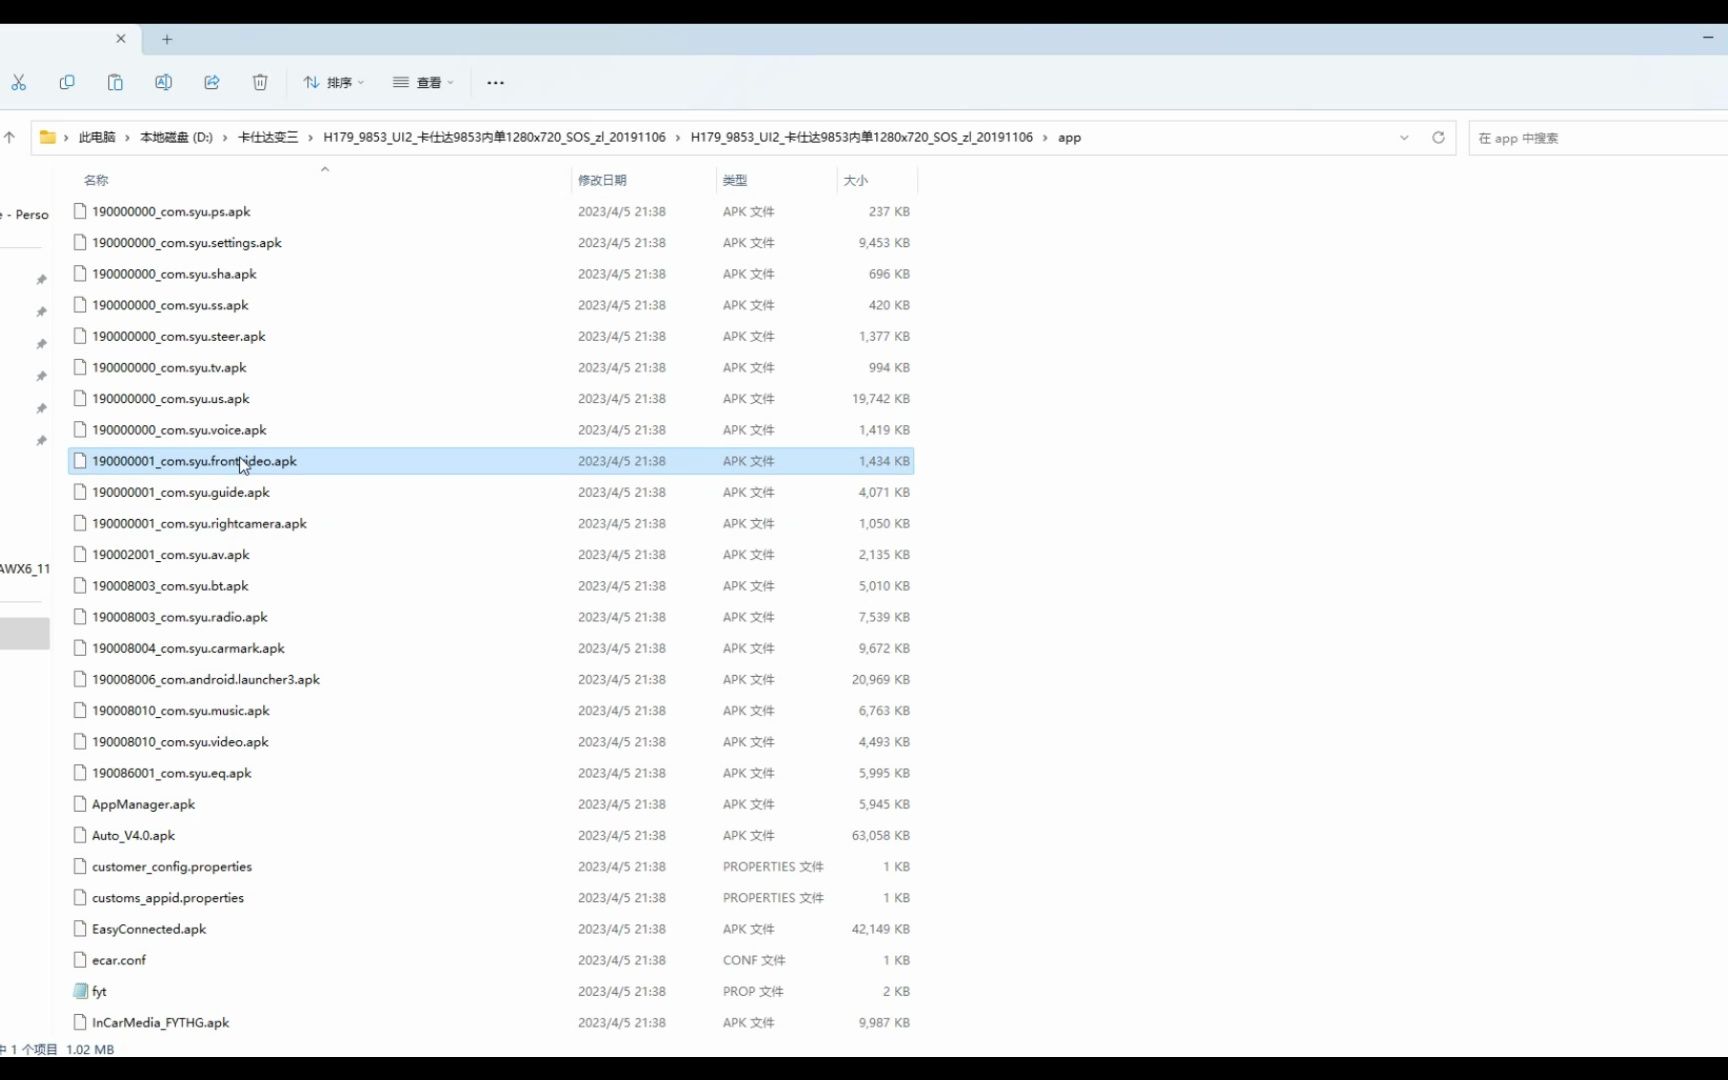Click the Delete trash icon
1728x1080 pixels.
[260, 82]
